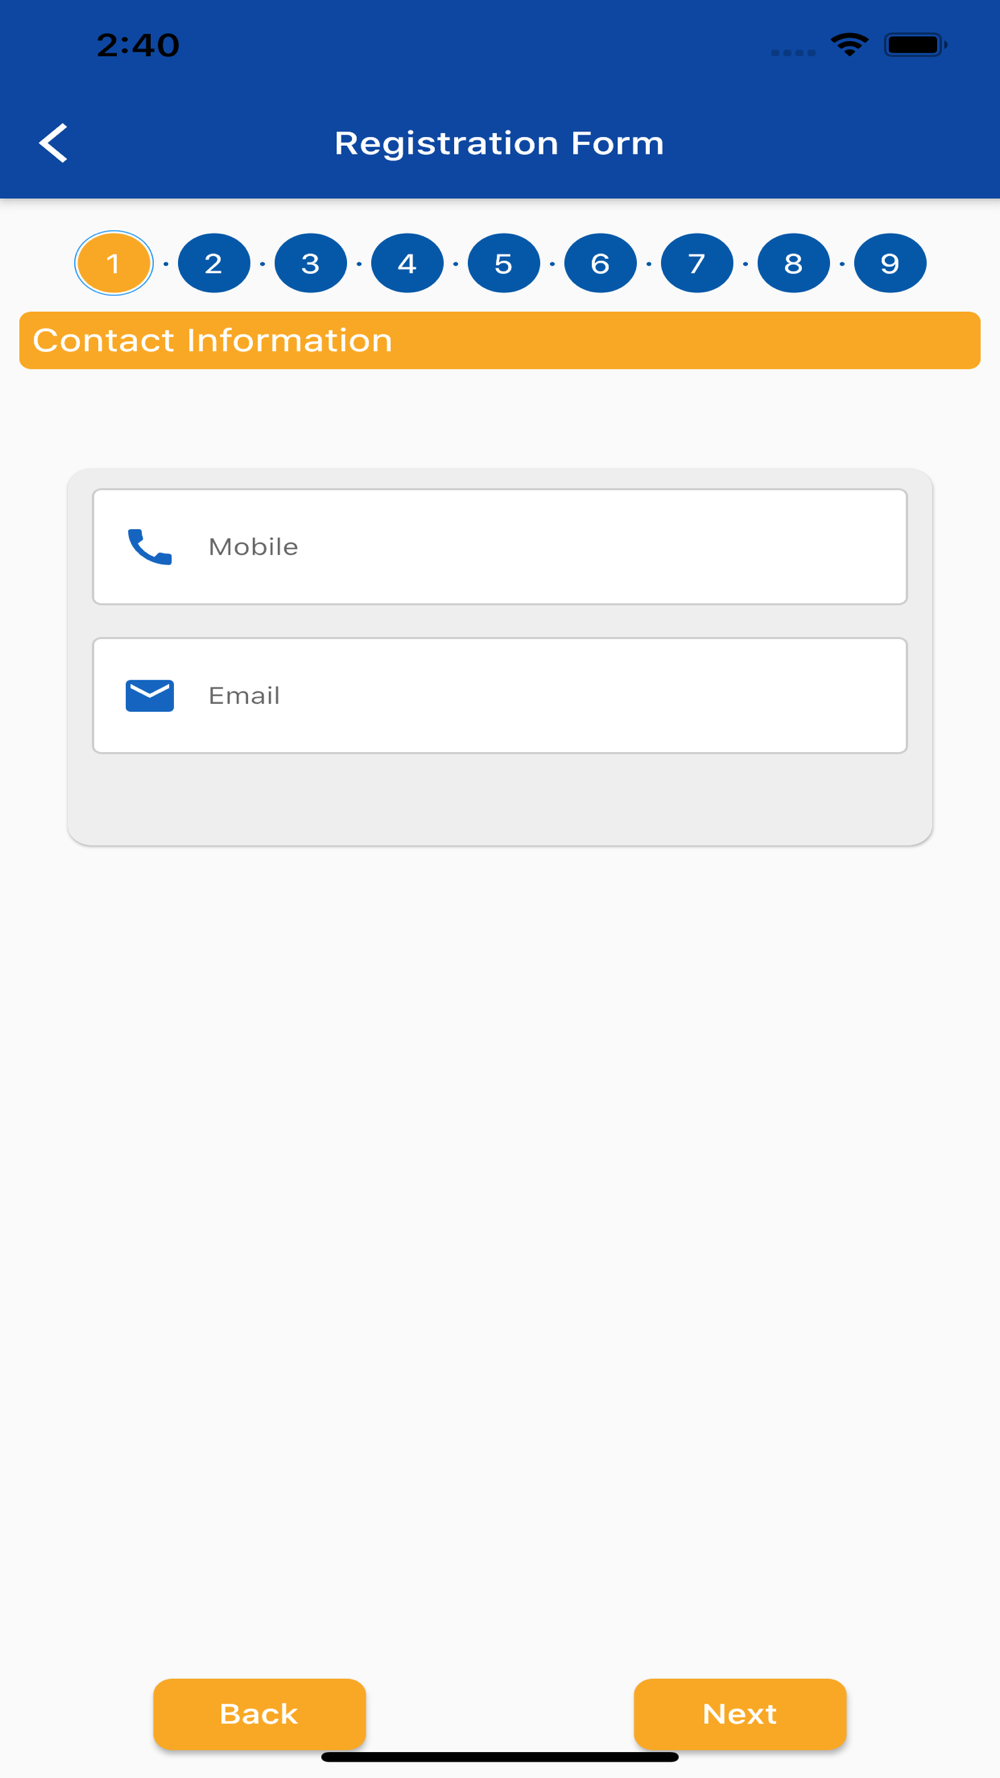Viewport: 1000px width, 1778px height.
Task: Jump to step 4 circle
Action: coord(407,263)
